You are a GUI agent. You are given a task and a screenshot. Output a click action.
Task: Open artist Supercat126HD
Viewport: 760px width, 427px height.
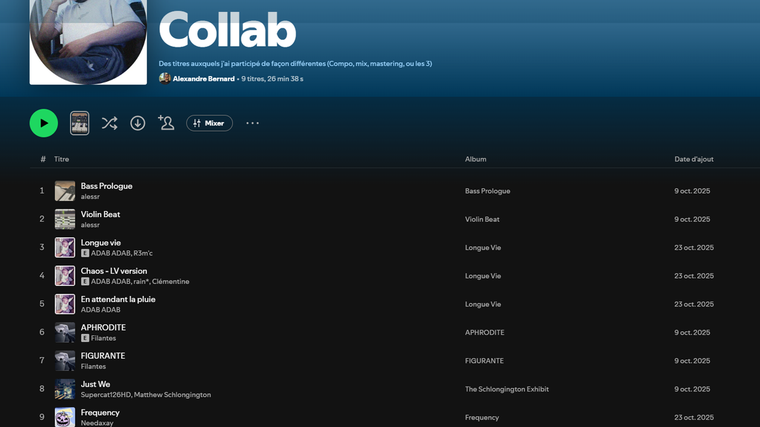[105, 395]
